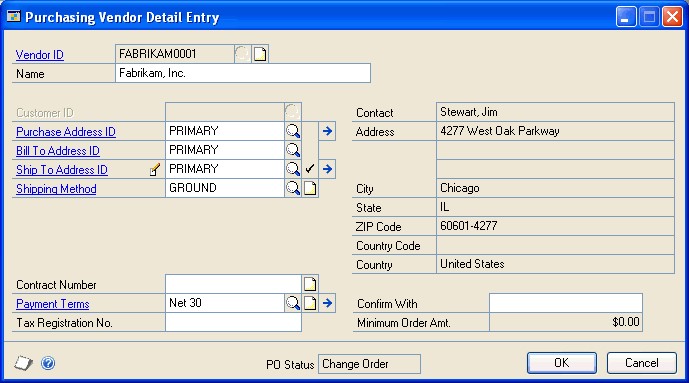Open note icon beside Payment Terms
This screenshot has height=383, width=689.
click(310, 303)
